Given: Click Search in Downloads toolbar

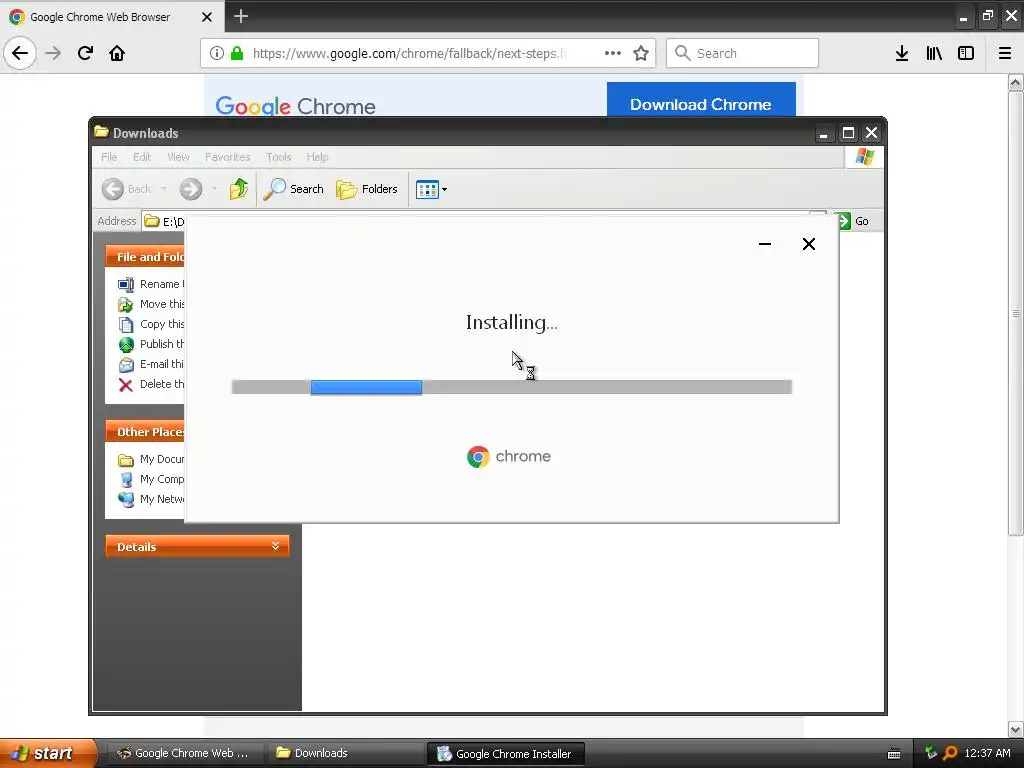Looking at the screenshot, I should pyautogui.click(x=293, y=189).
